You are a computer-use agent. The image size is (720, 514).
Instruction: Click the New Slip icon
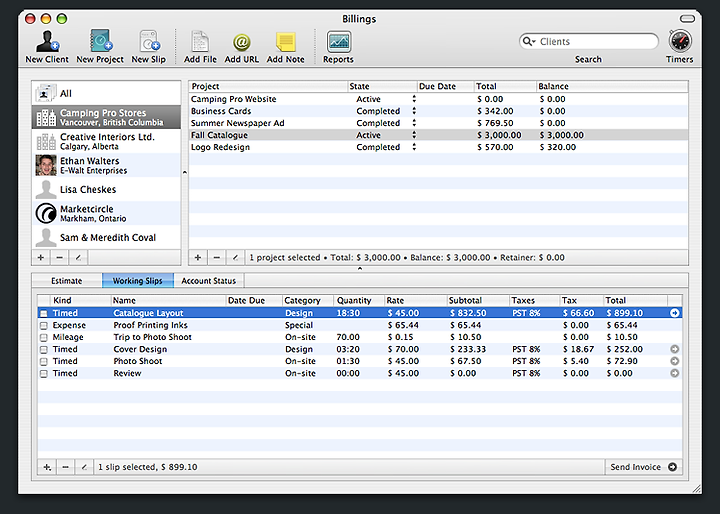coord(149,41)
